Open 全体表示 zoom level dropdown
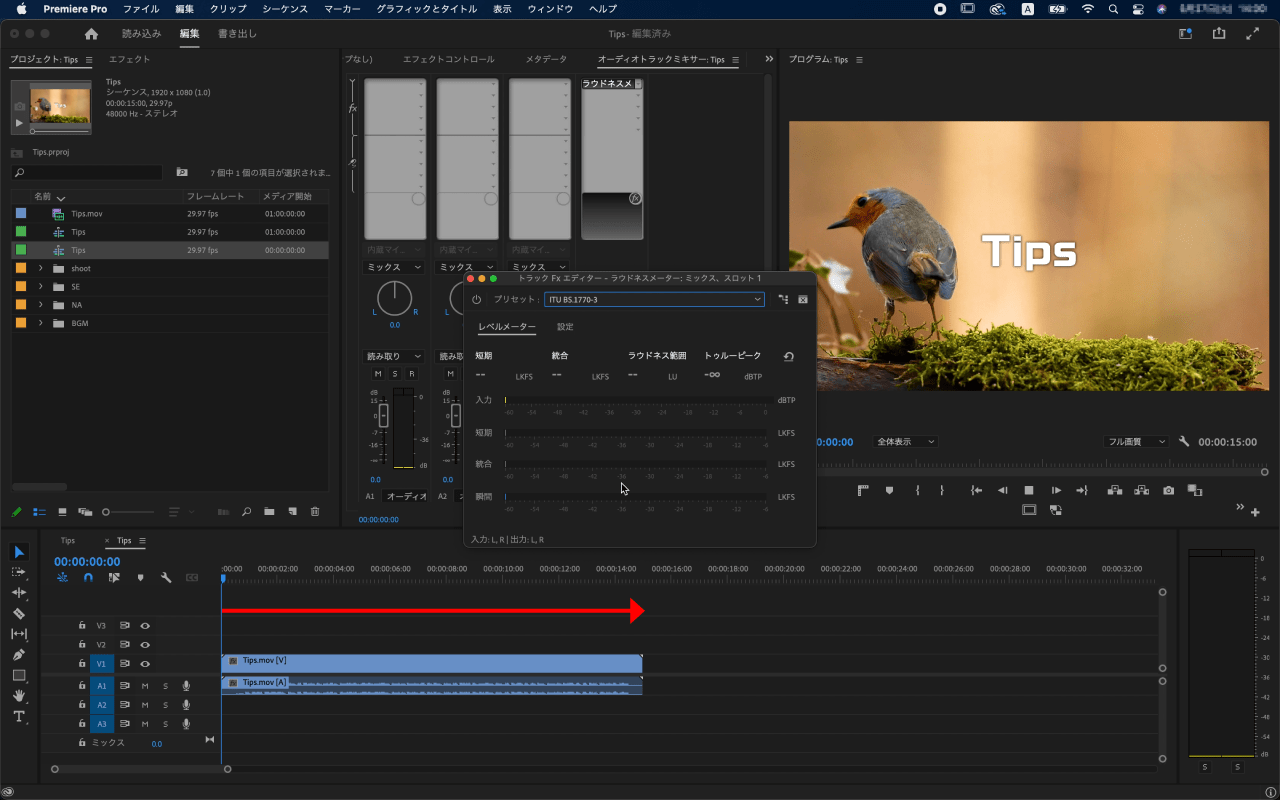 [906, 441]
